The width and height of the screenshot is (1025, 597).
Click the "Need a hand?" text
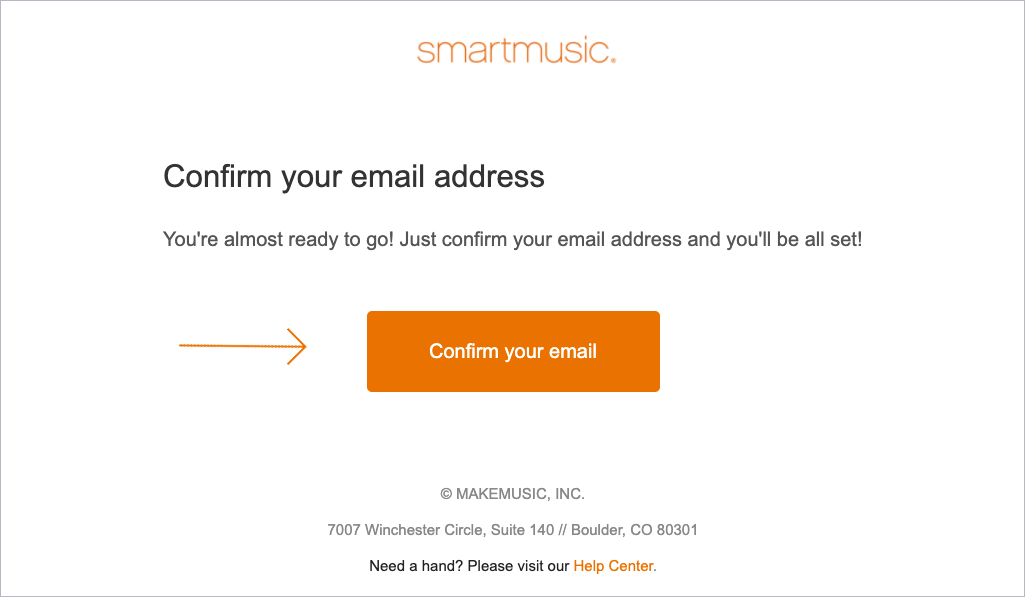click(x=416, y=566)
